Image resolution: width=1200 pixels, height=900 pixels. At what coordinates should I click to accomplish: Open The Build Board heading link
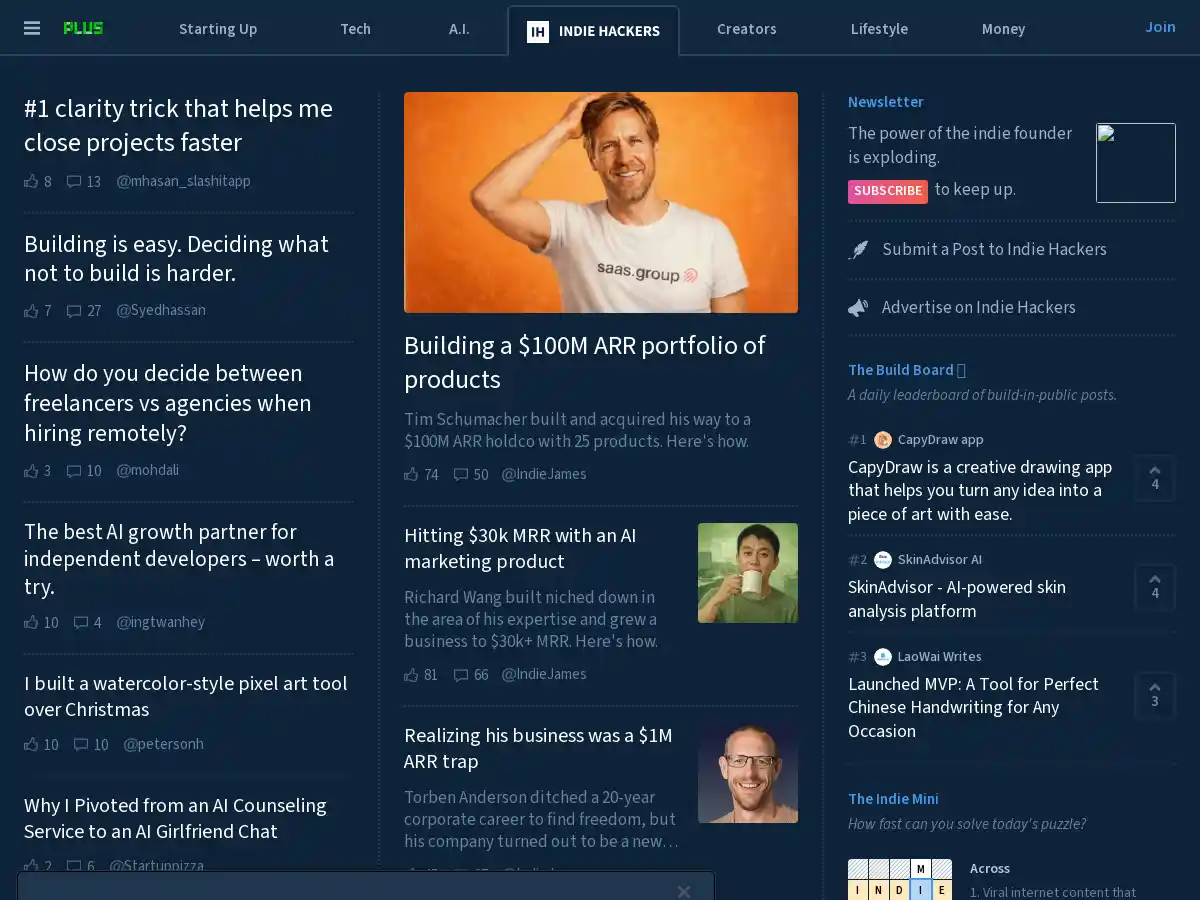coord(900,370)
